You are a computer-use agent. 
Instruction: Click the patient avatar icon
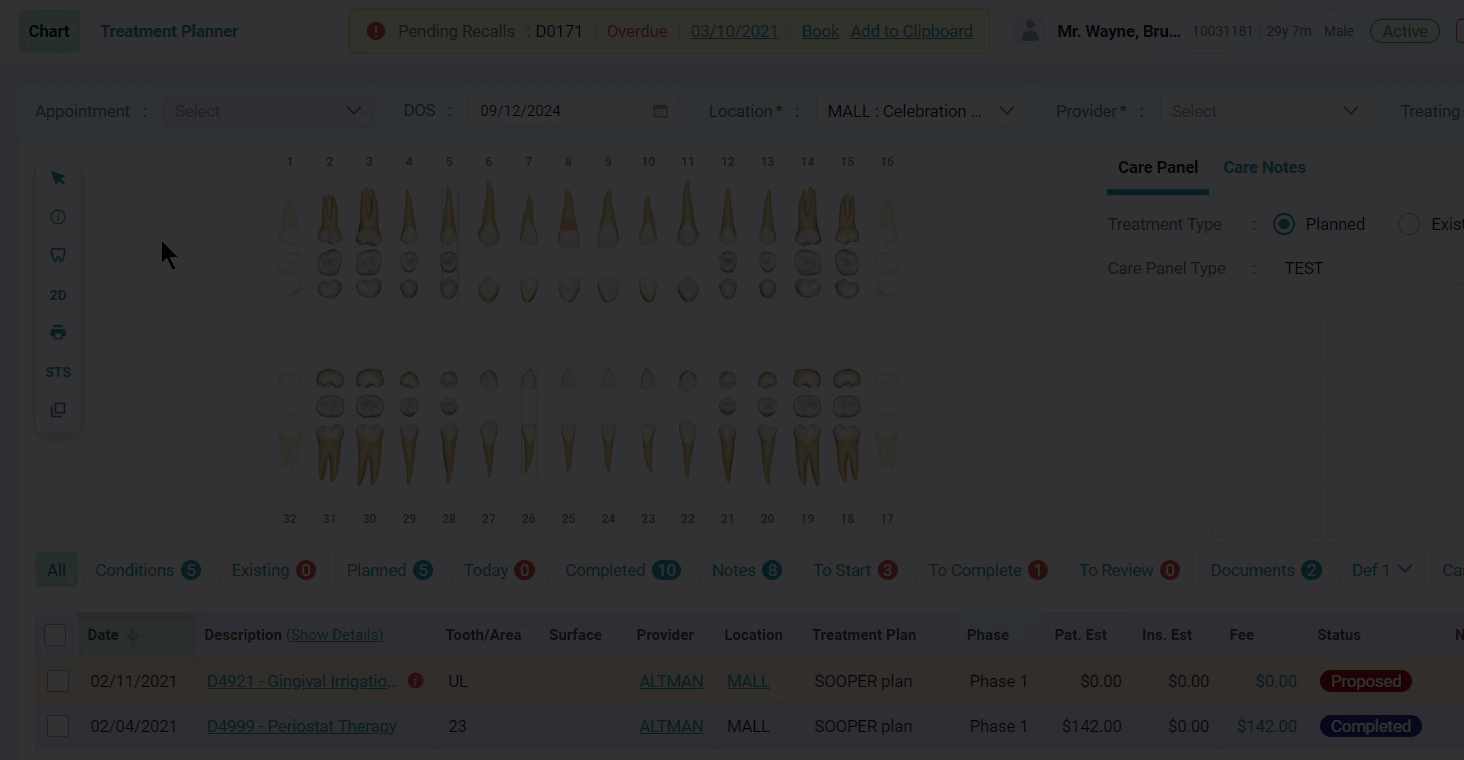pyautogui.click(x=1029, y=30)
